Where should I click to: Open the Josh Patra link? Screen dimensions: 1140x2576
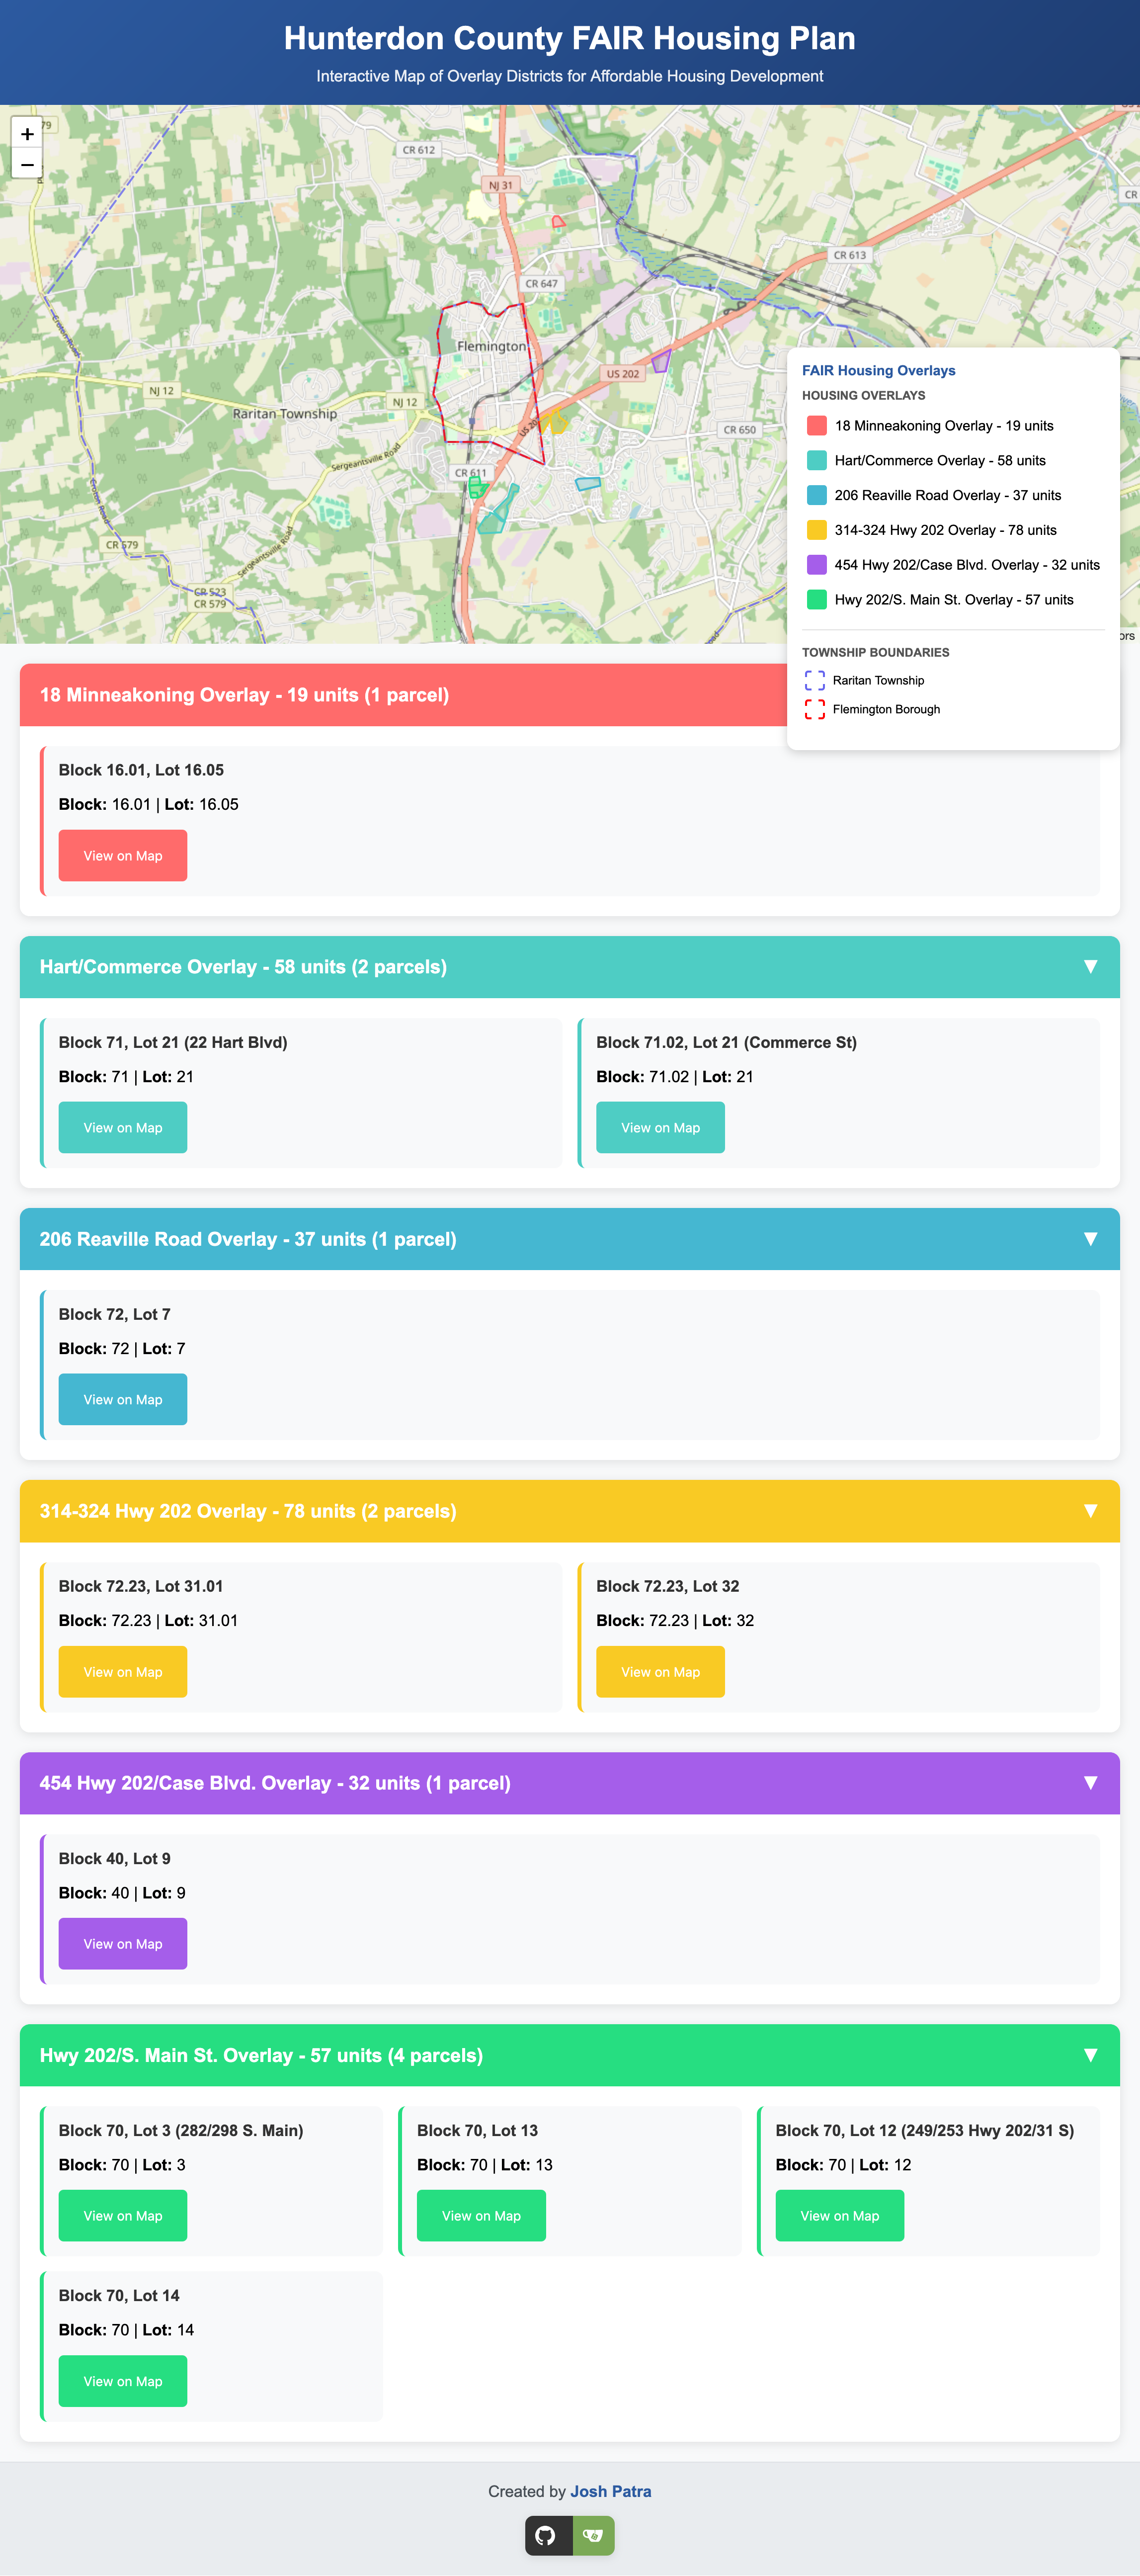611,2491
